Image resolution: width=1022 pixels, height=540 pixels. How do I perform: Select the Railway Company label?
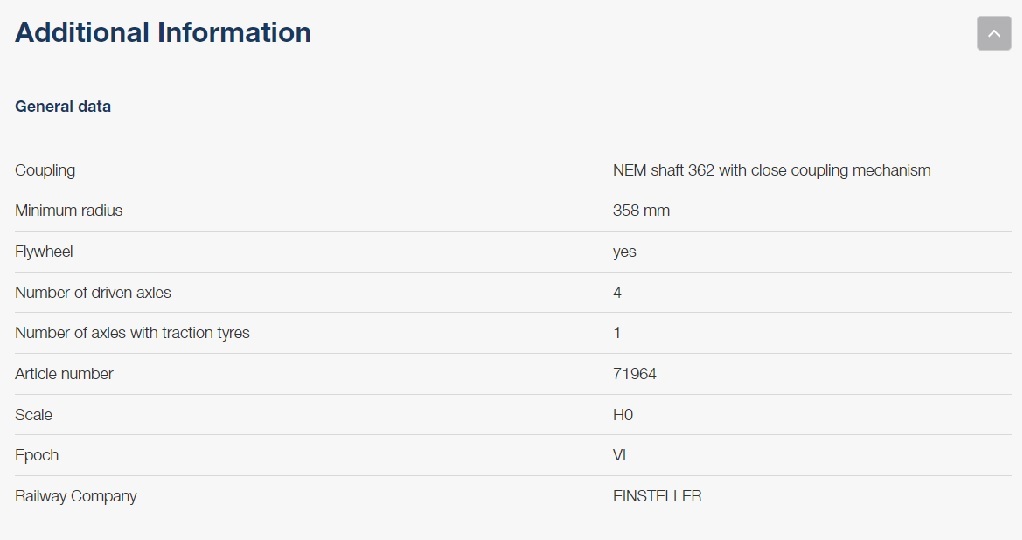point(76,496)
